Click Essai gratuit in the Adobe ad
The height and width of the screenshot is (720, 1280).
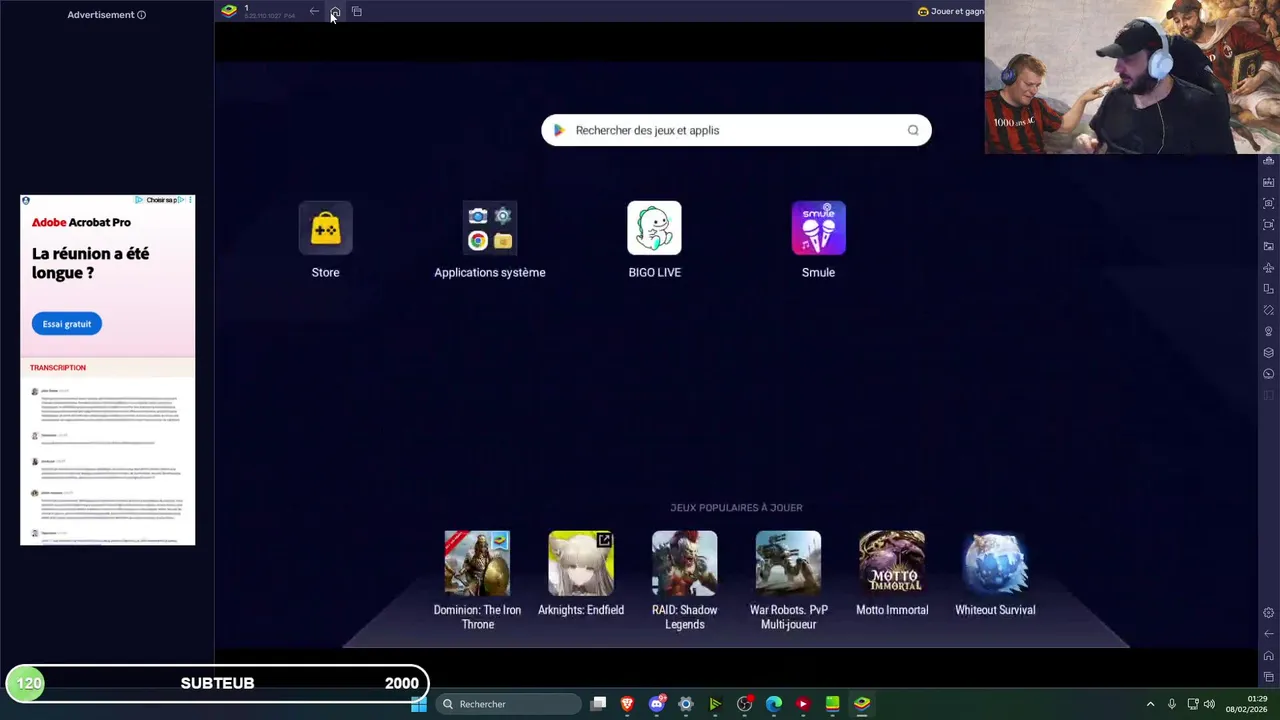point(66,324)
